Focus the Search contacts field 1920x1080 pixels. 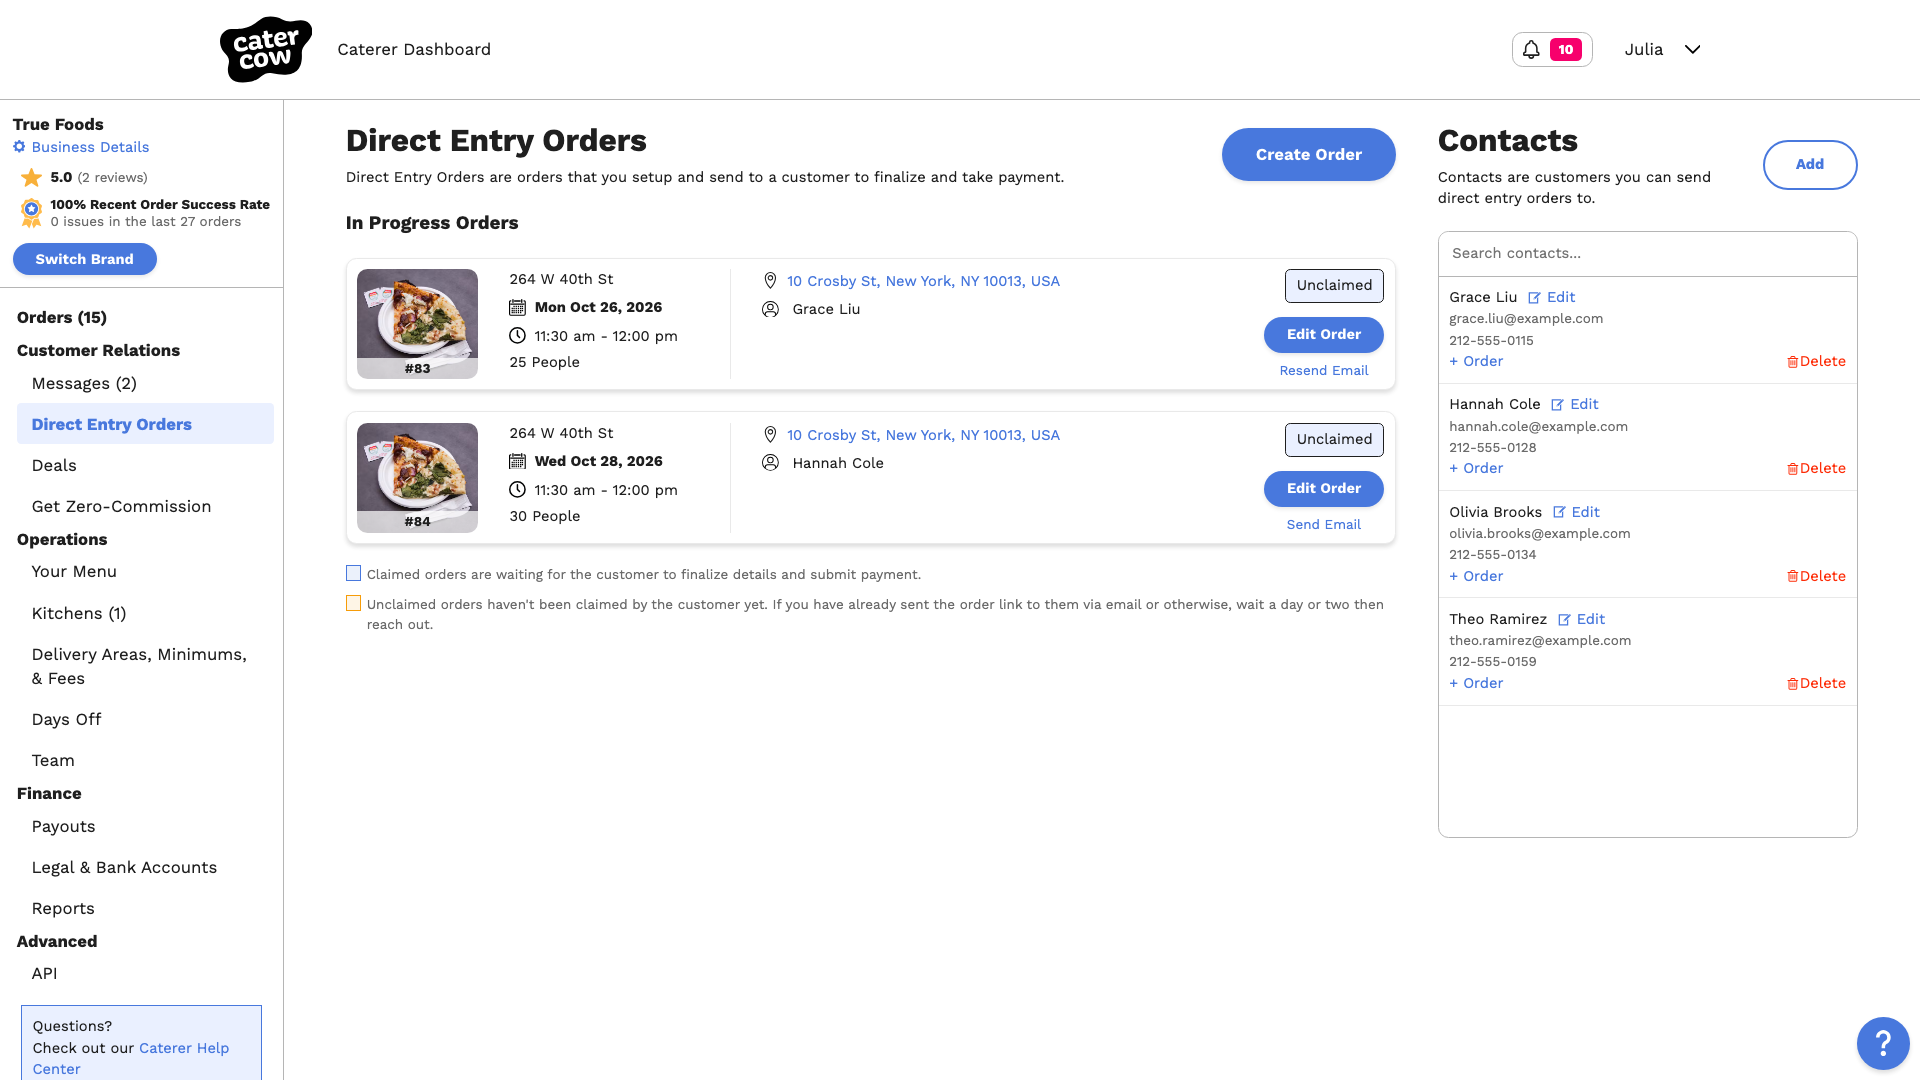coord(1647,254)
